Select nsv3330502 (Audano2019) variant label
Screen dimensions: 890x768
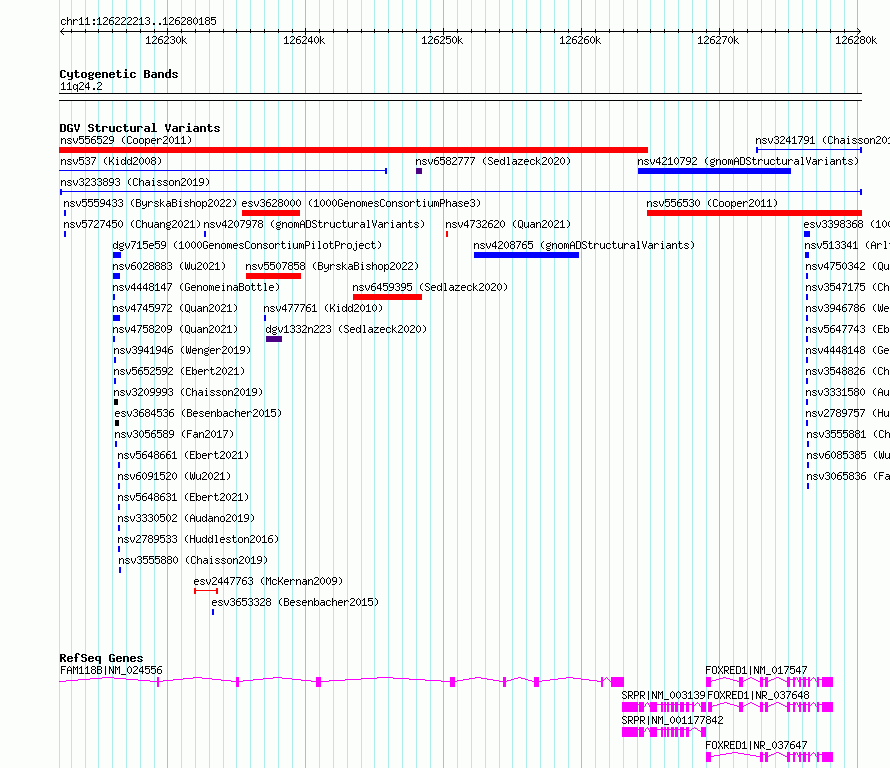tap(186, 518)
